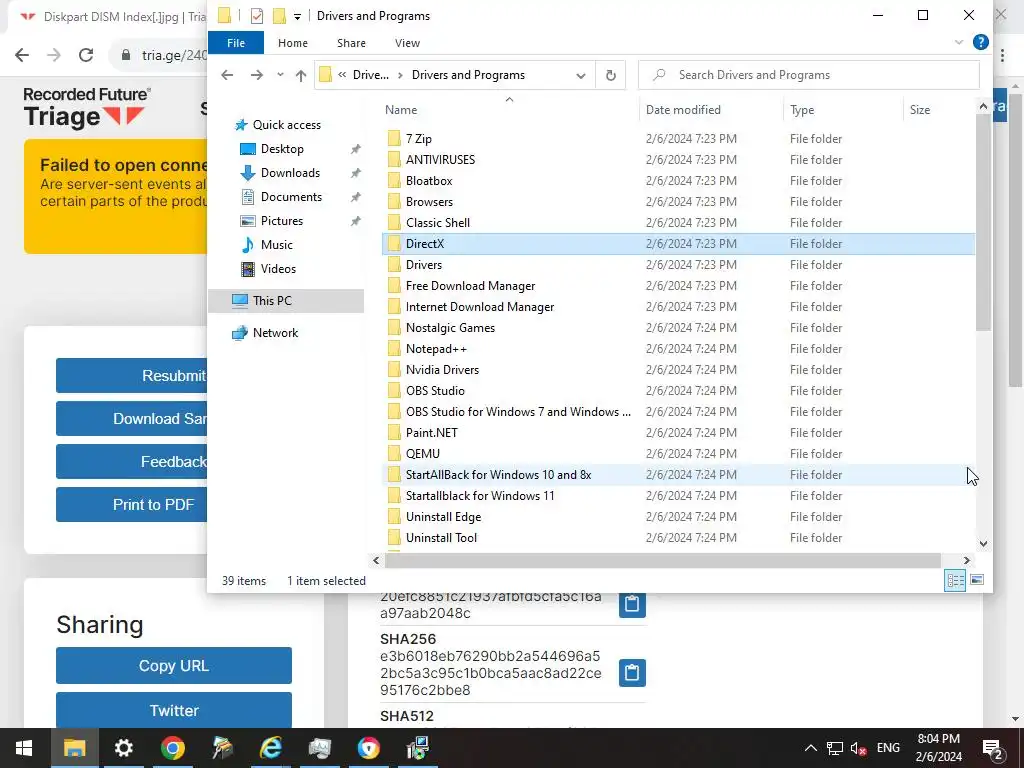The image size is (1024, 768).
Task: Sort by Name column header
Action: pos(509,110)
